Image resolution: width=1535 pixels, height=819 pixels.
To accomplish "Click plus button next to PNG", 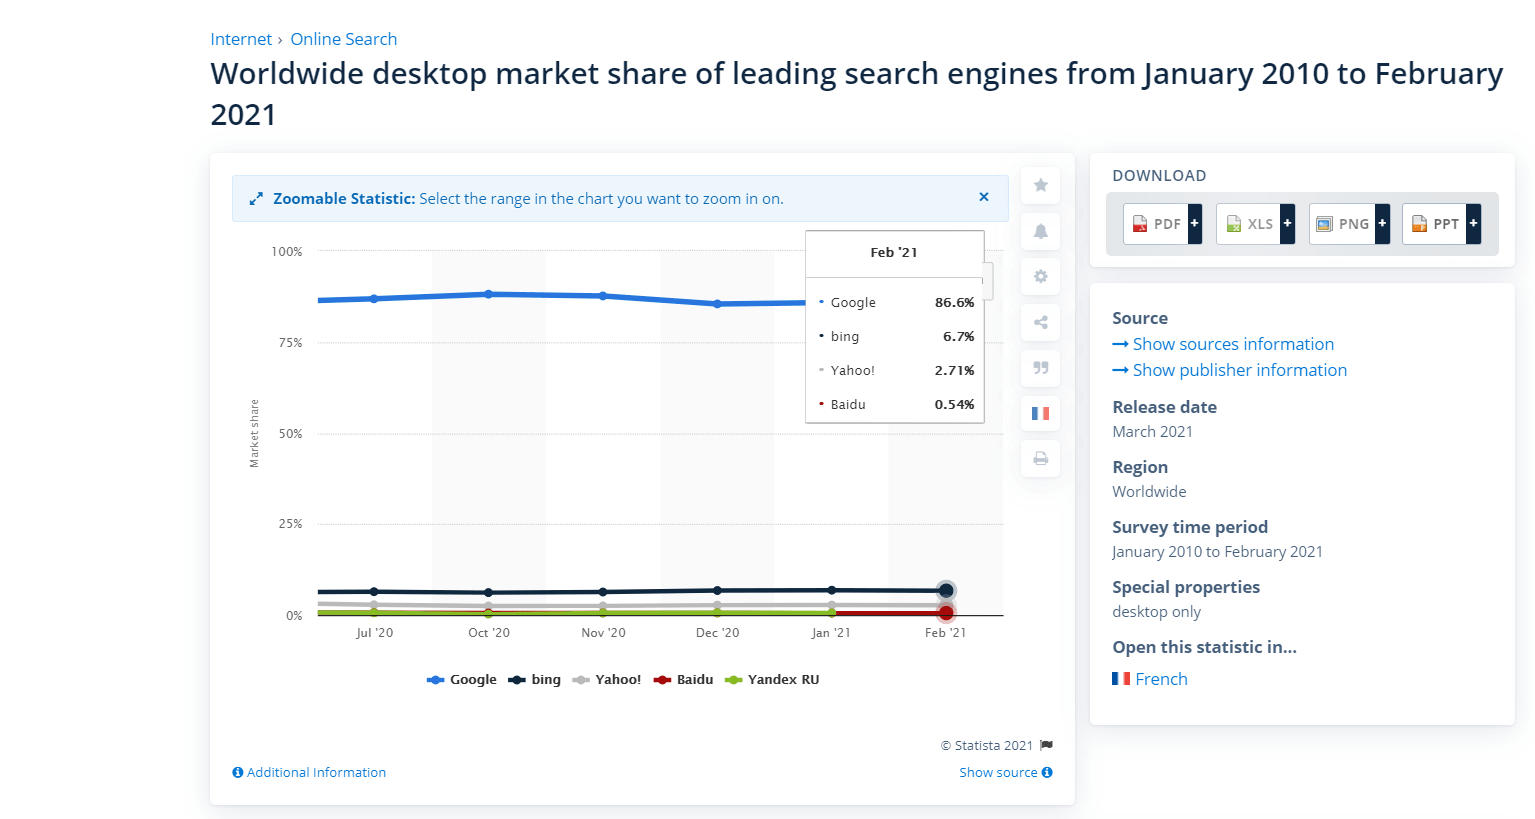I will pyautogui.click(x=1382, y=224).
